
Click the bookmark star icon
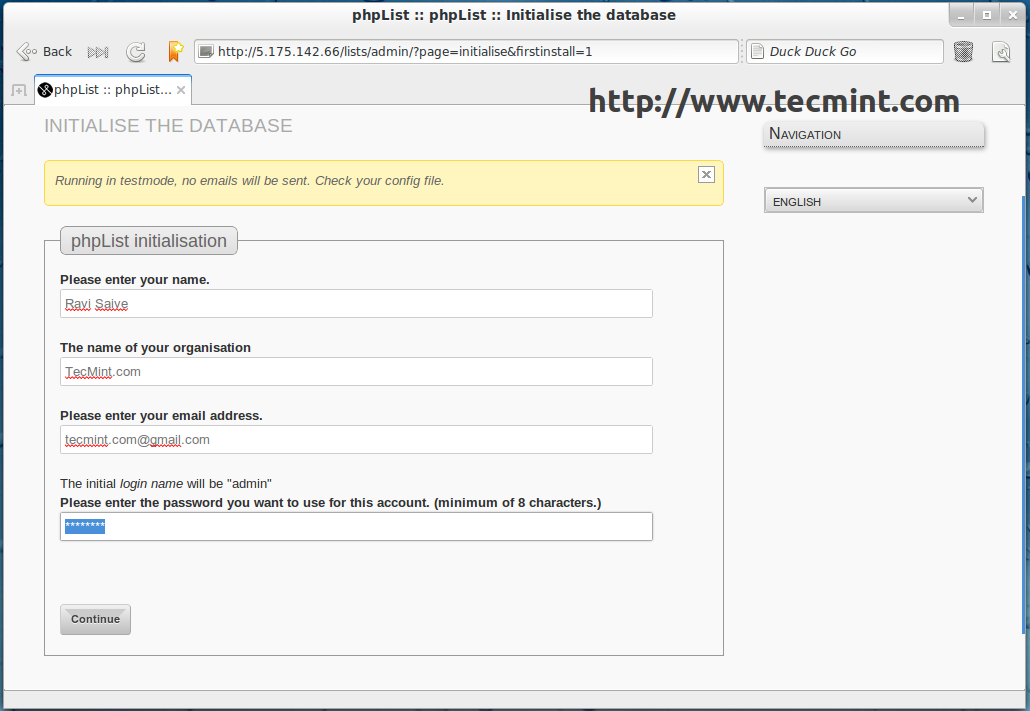coord(175,51)
